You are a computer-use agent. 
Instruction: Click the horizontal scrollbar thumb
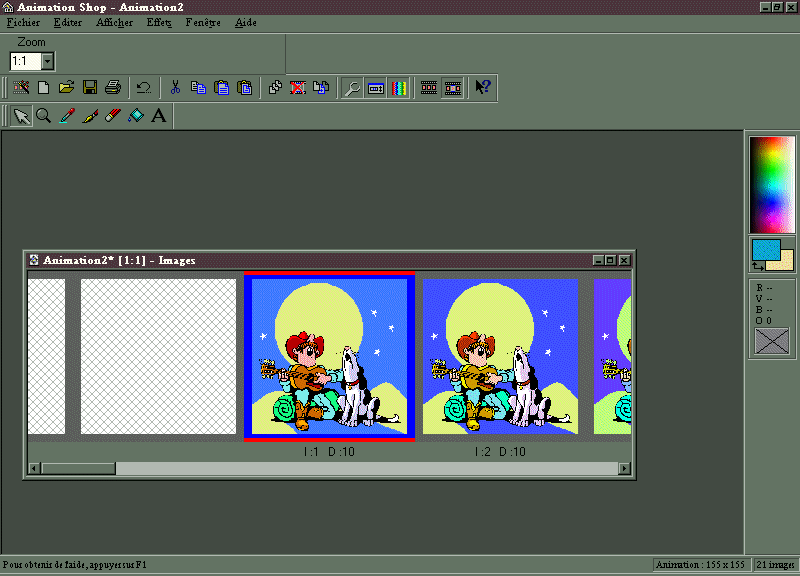pyautogui.click(x=79, y=468)
